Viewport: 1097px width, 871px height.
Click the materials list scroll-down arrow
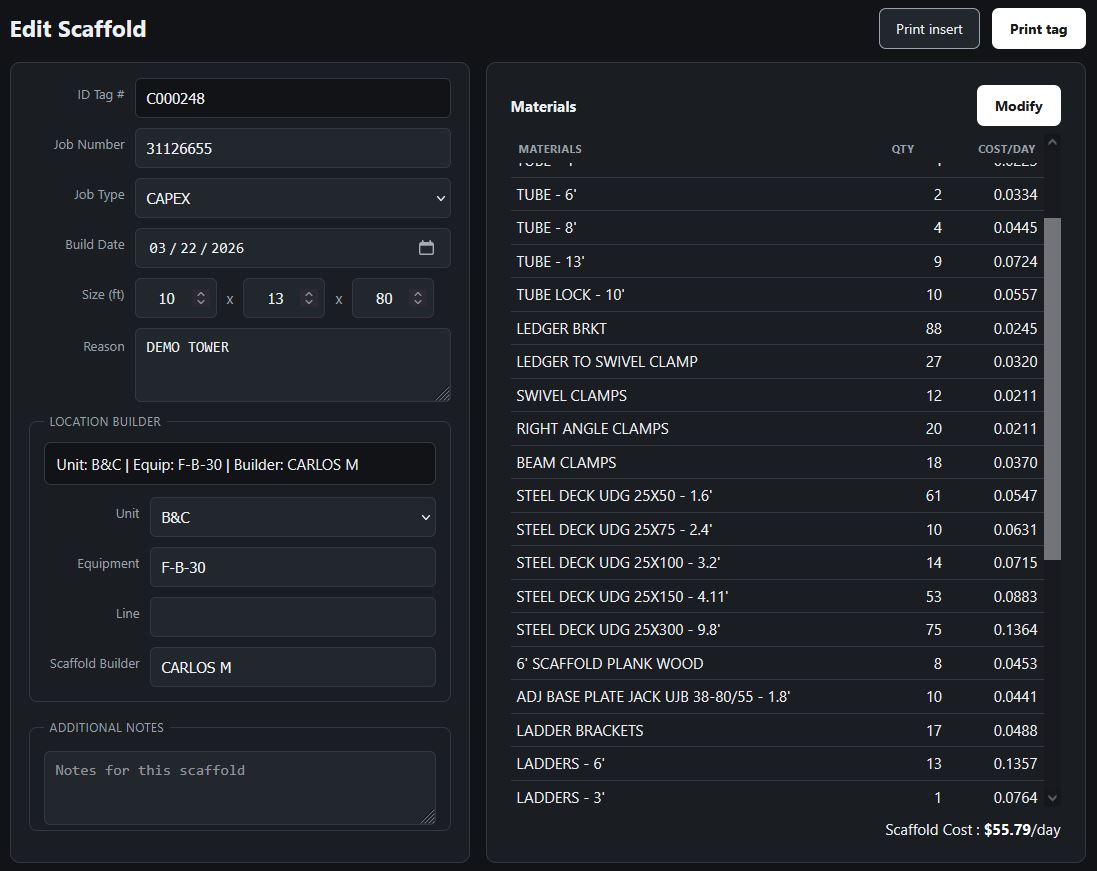pos(1052,798)
